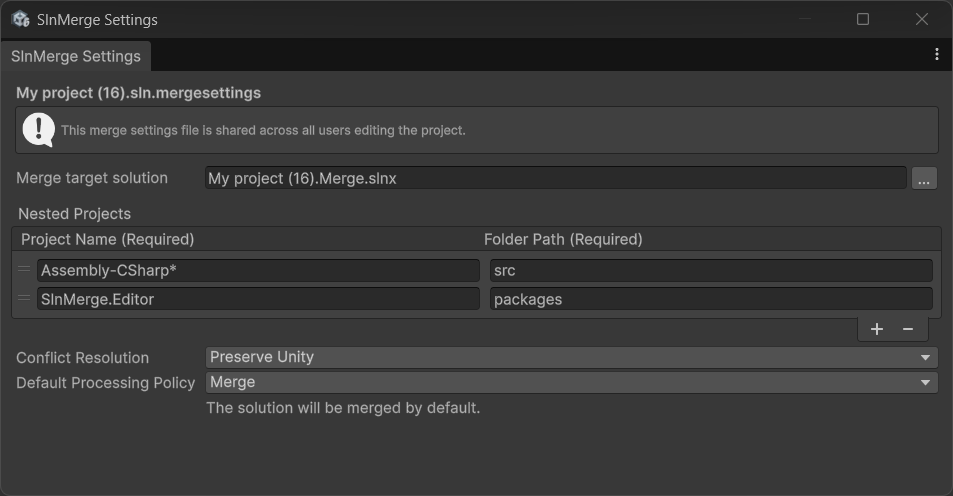This screenshot has height=496, width=953.
Task: Close the SlnMerge Settings window
Action: 922,19
